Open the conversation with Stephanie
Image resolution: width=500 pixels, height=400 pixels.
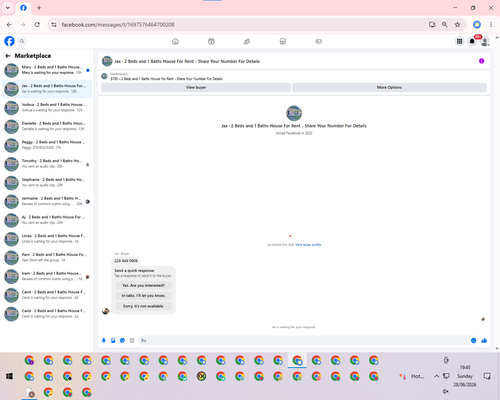(x=47, y=182)
